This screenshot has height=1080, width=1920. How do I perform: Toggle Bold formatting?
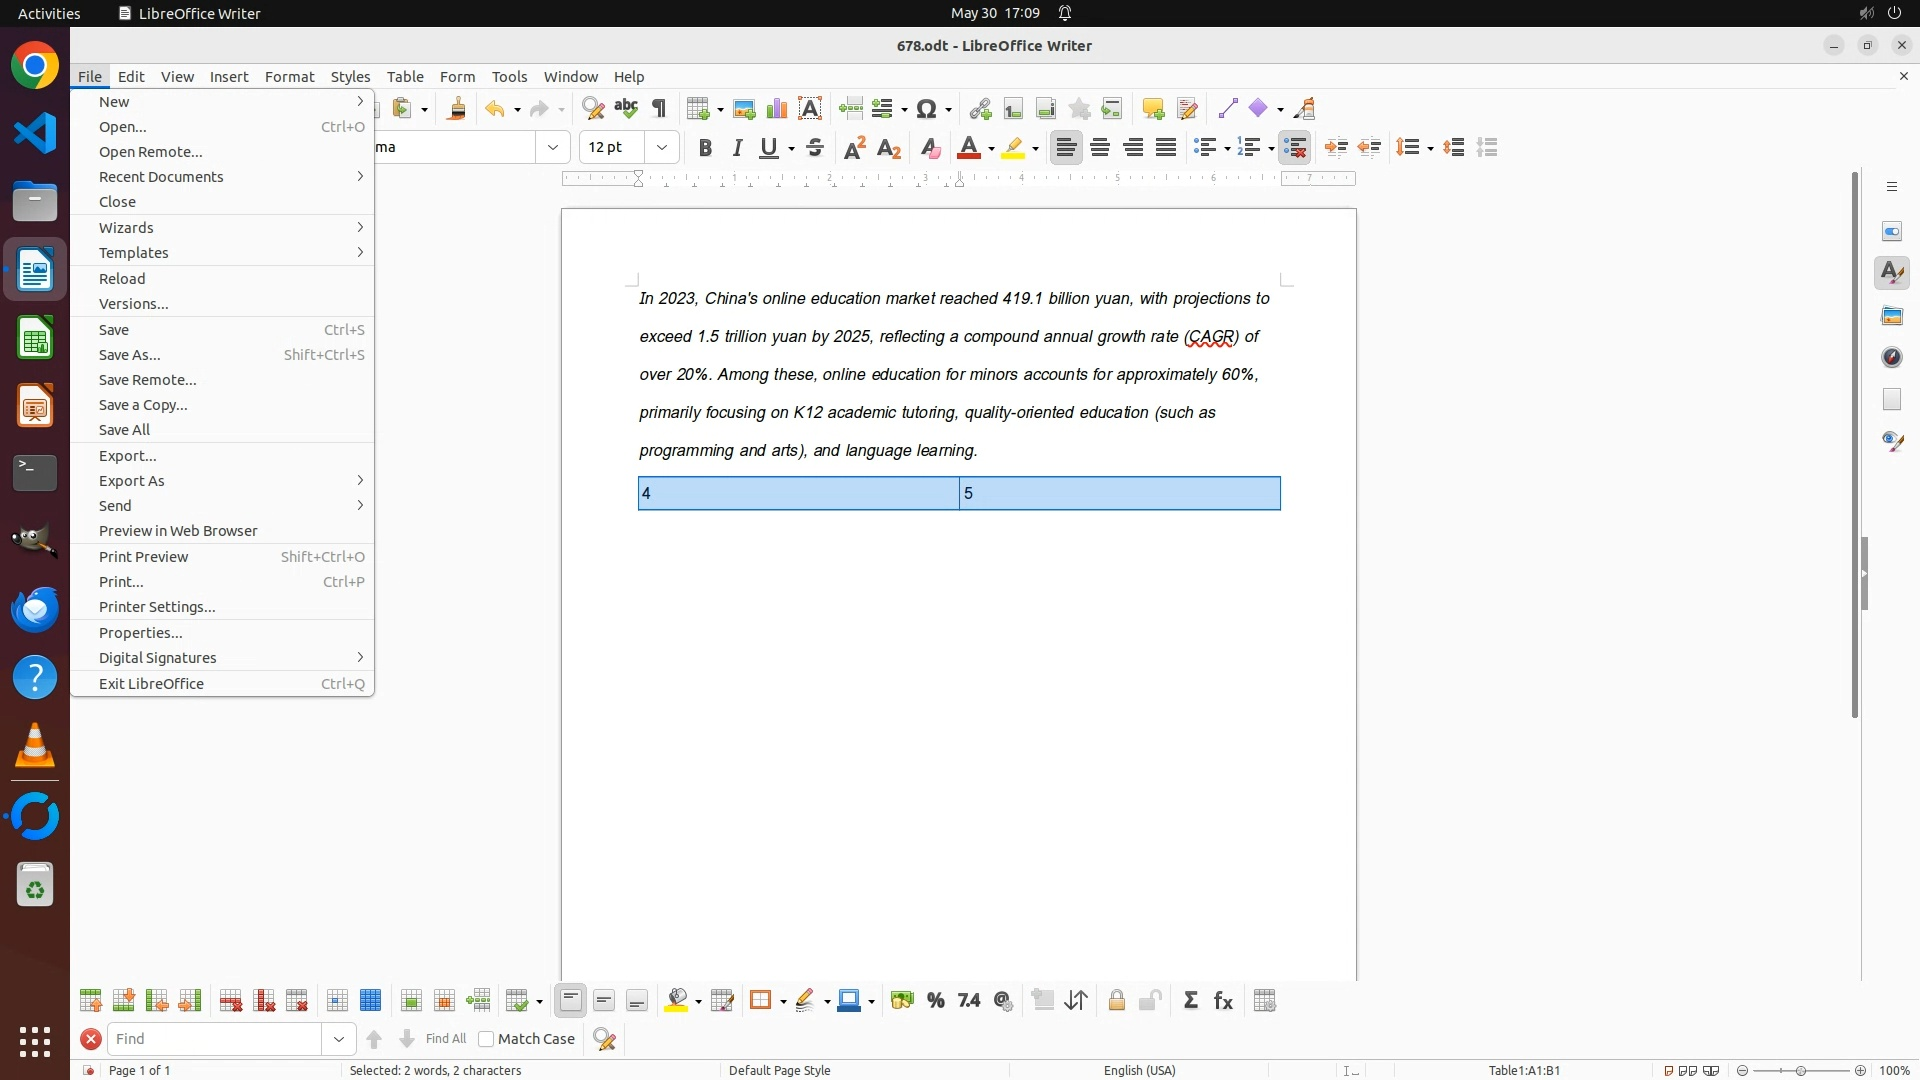click(705, 148)
